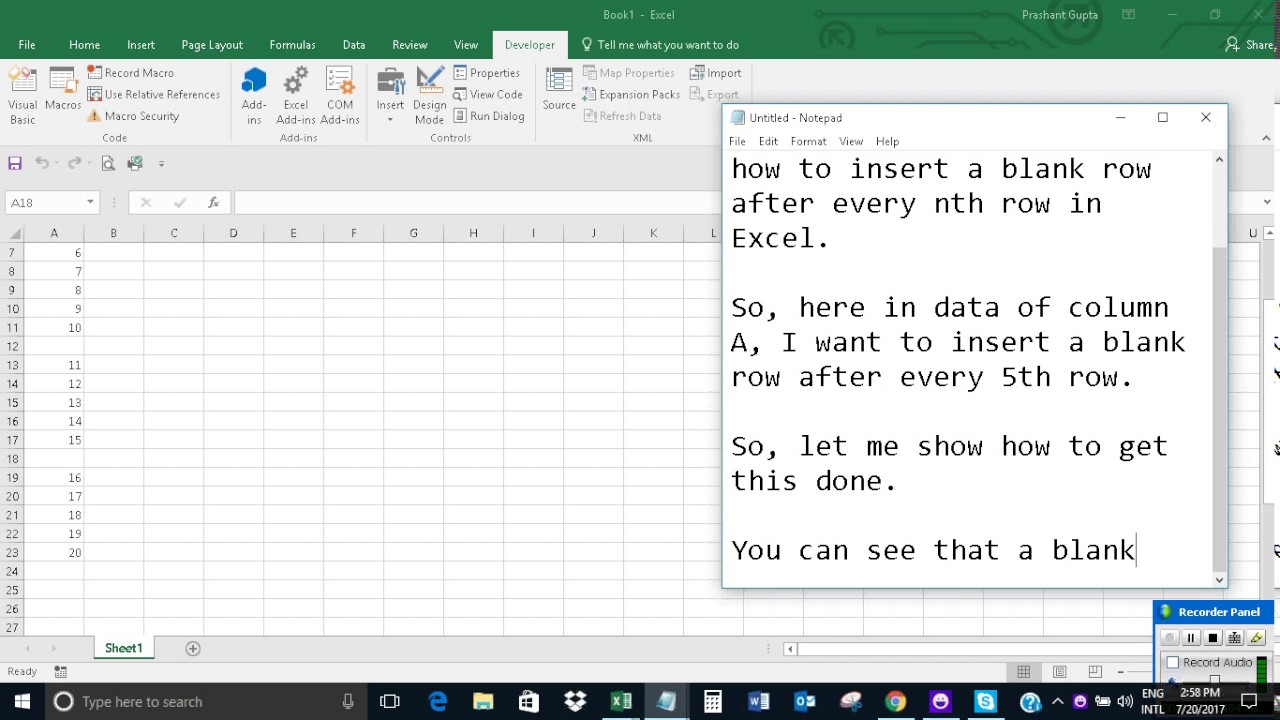Toggle Use Relative References

pos(153,94)
